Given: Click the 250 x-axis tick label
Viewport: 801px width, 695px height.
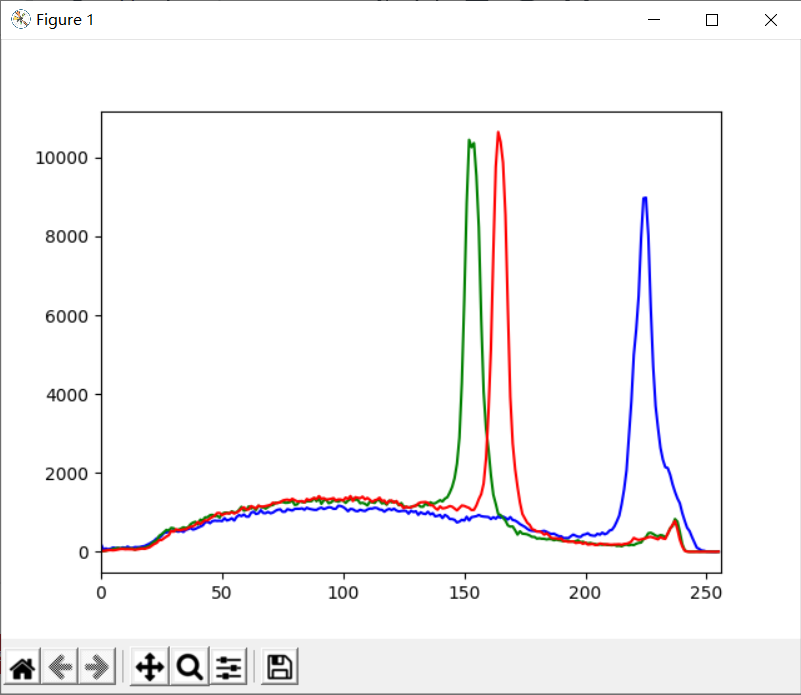Looking at the screenshot, I should click(707, 591).
